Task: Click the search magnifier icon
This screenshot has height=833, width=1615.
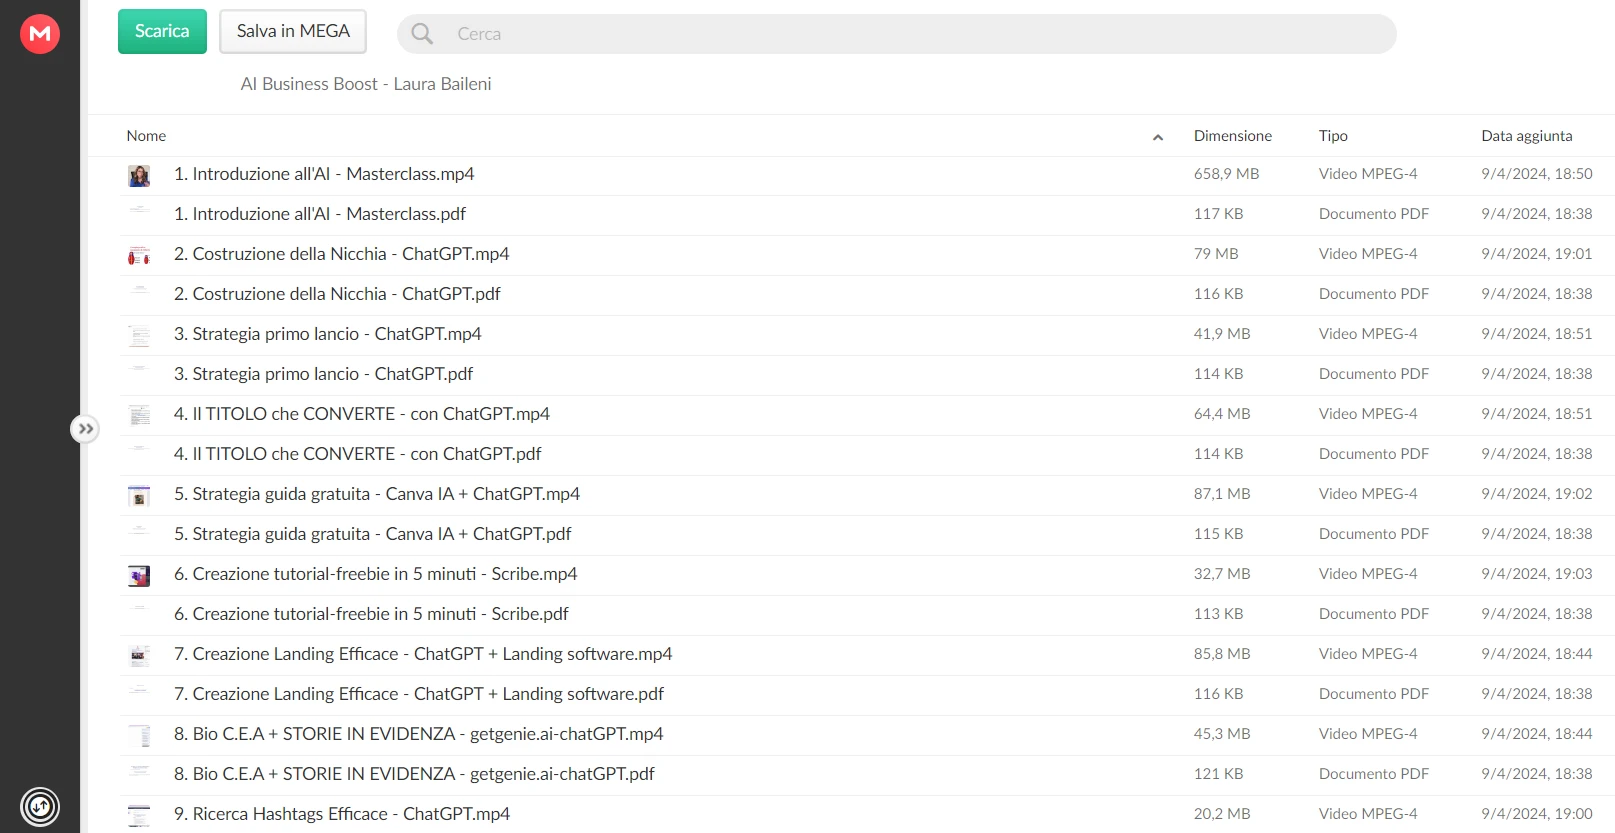Action: tap(422, 34)
